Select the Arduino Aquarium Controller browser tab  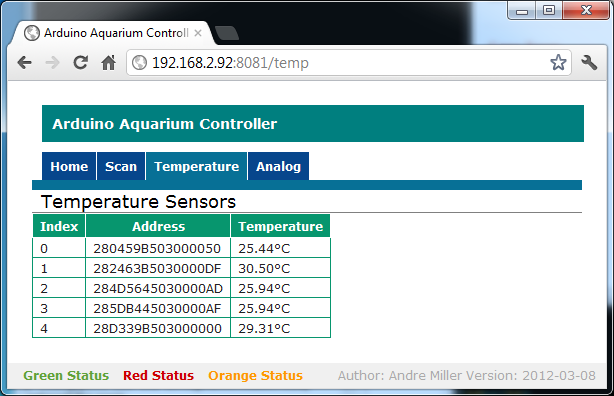click(x=114, y=33)
